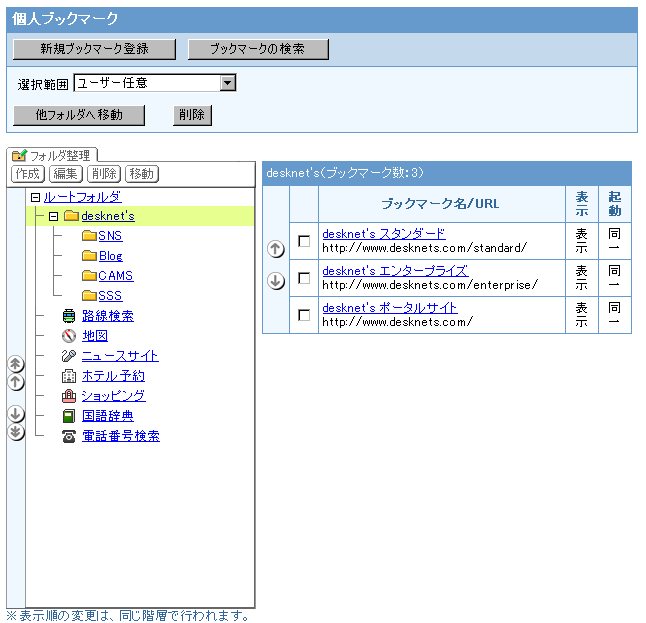Open the ルートフォルダ link
646x623 pixels.
(x=82, y=197)
